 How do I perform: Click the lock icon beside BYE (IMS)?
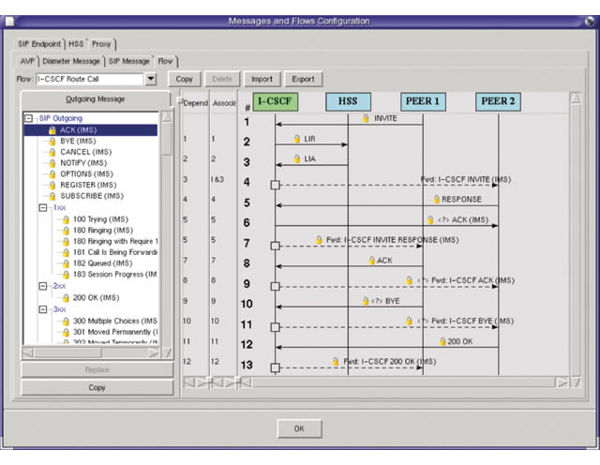click(52, 141)
